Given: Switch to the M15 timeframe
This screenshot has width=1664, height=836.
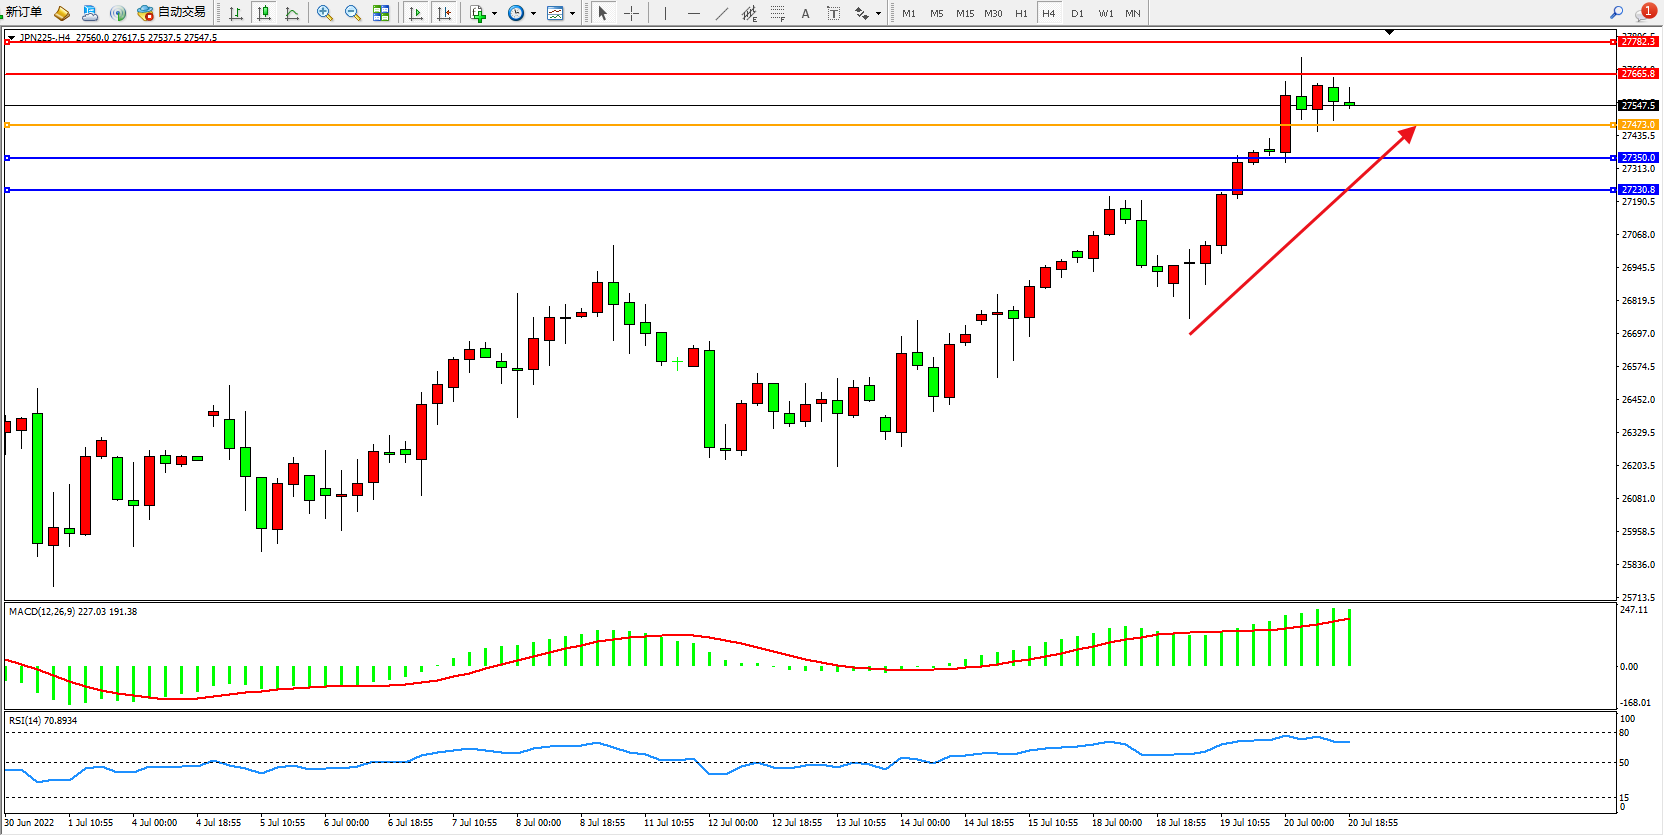Looking at the screenshot, I should coord(964,13).
